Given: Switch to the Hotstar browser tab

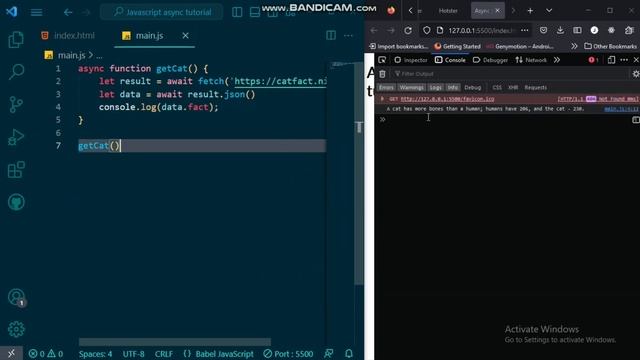Looking at the screenshot, I should (448, 11).
